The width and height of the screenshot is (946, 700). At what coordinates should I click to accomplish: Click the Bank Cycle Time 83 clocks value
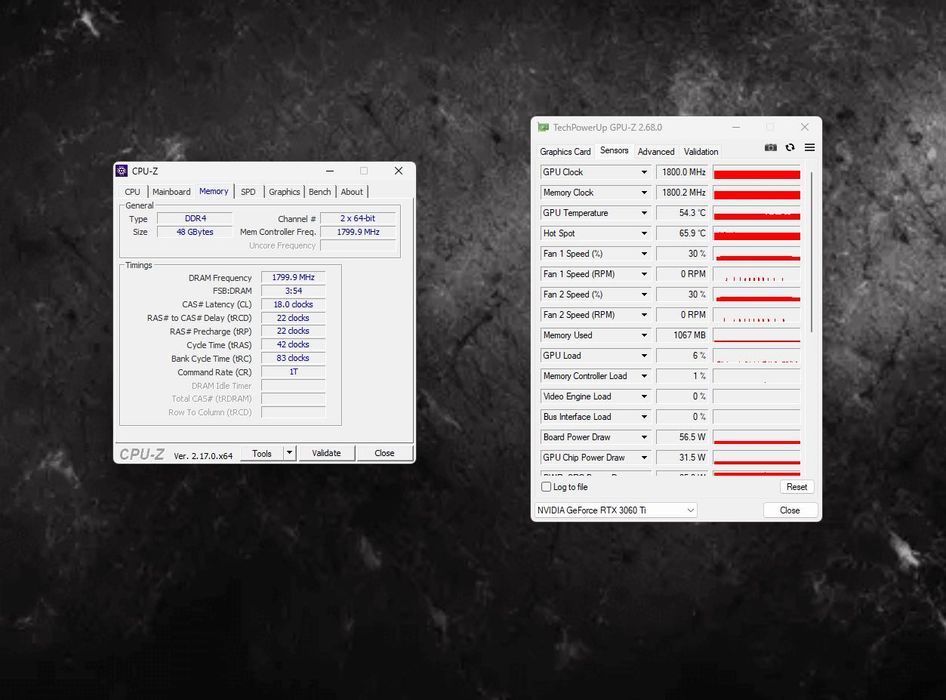tap(293, 358)
